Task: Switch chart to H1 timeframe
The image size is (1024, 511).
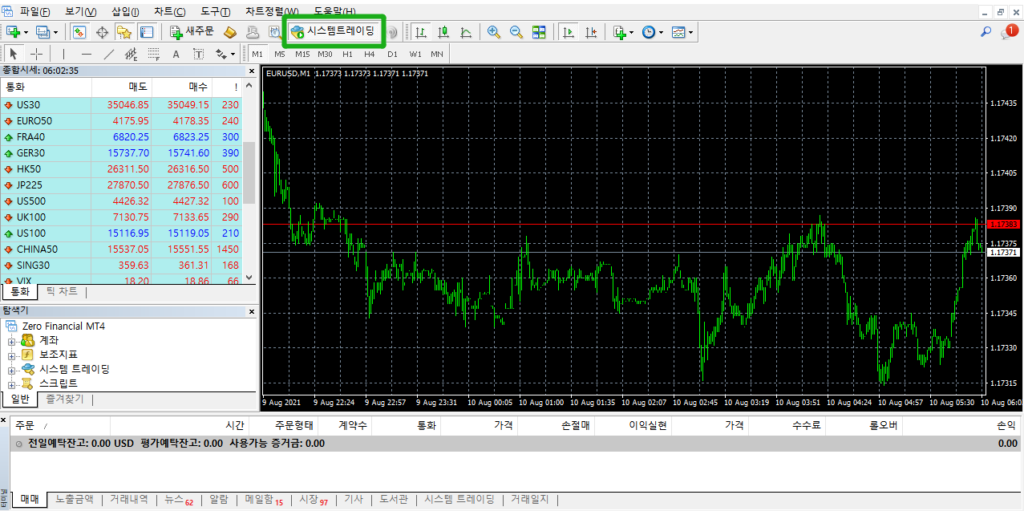Action: click(347, 54)
